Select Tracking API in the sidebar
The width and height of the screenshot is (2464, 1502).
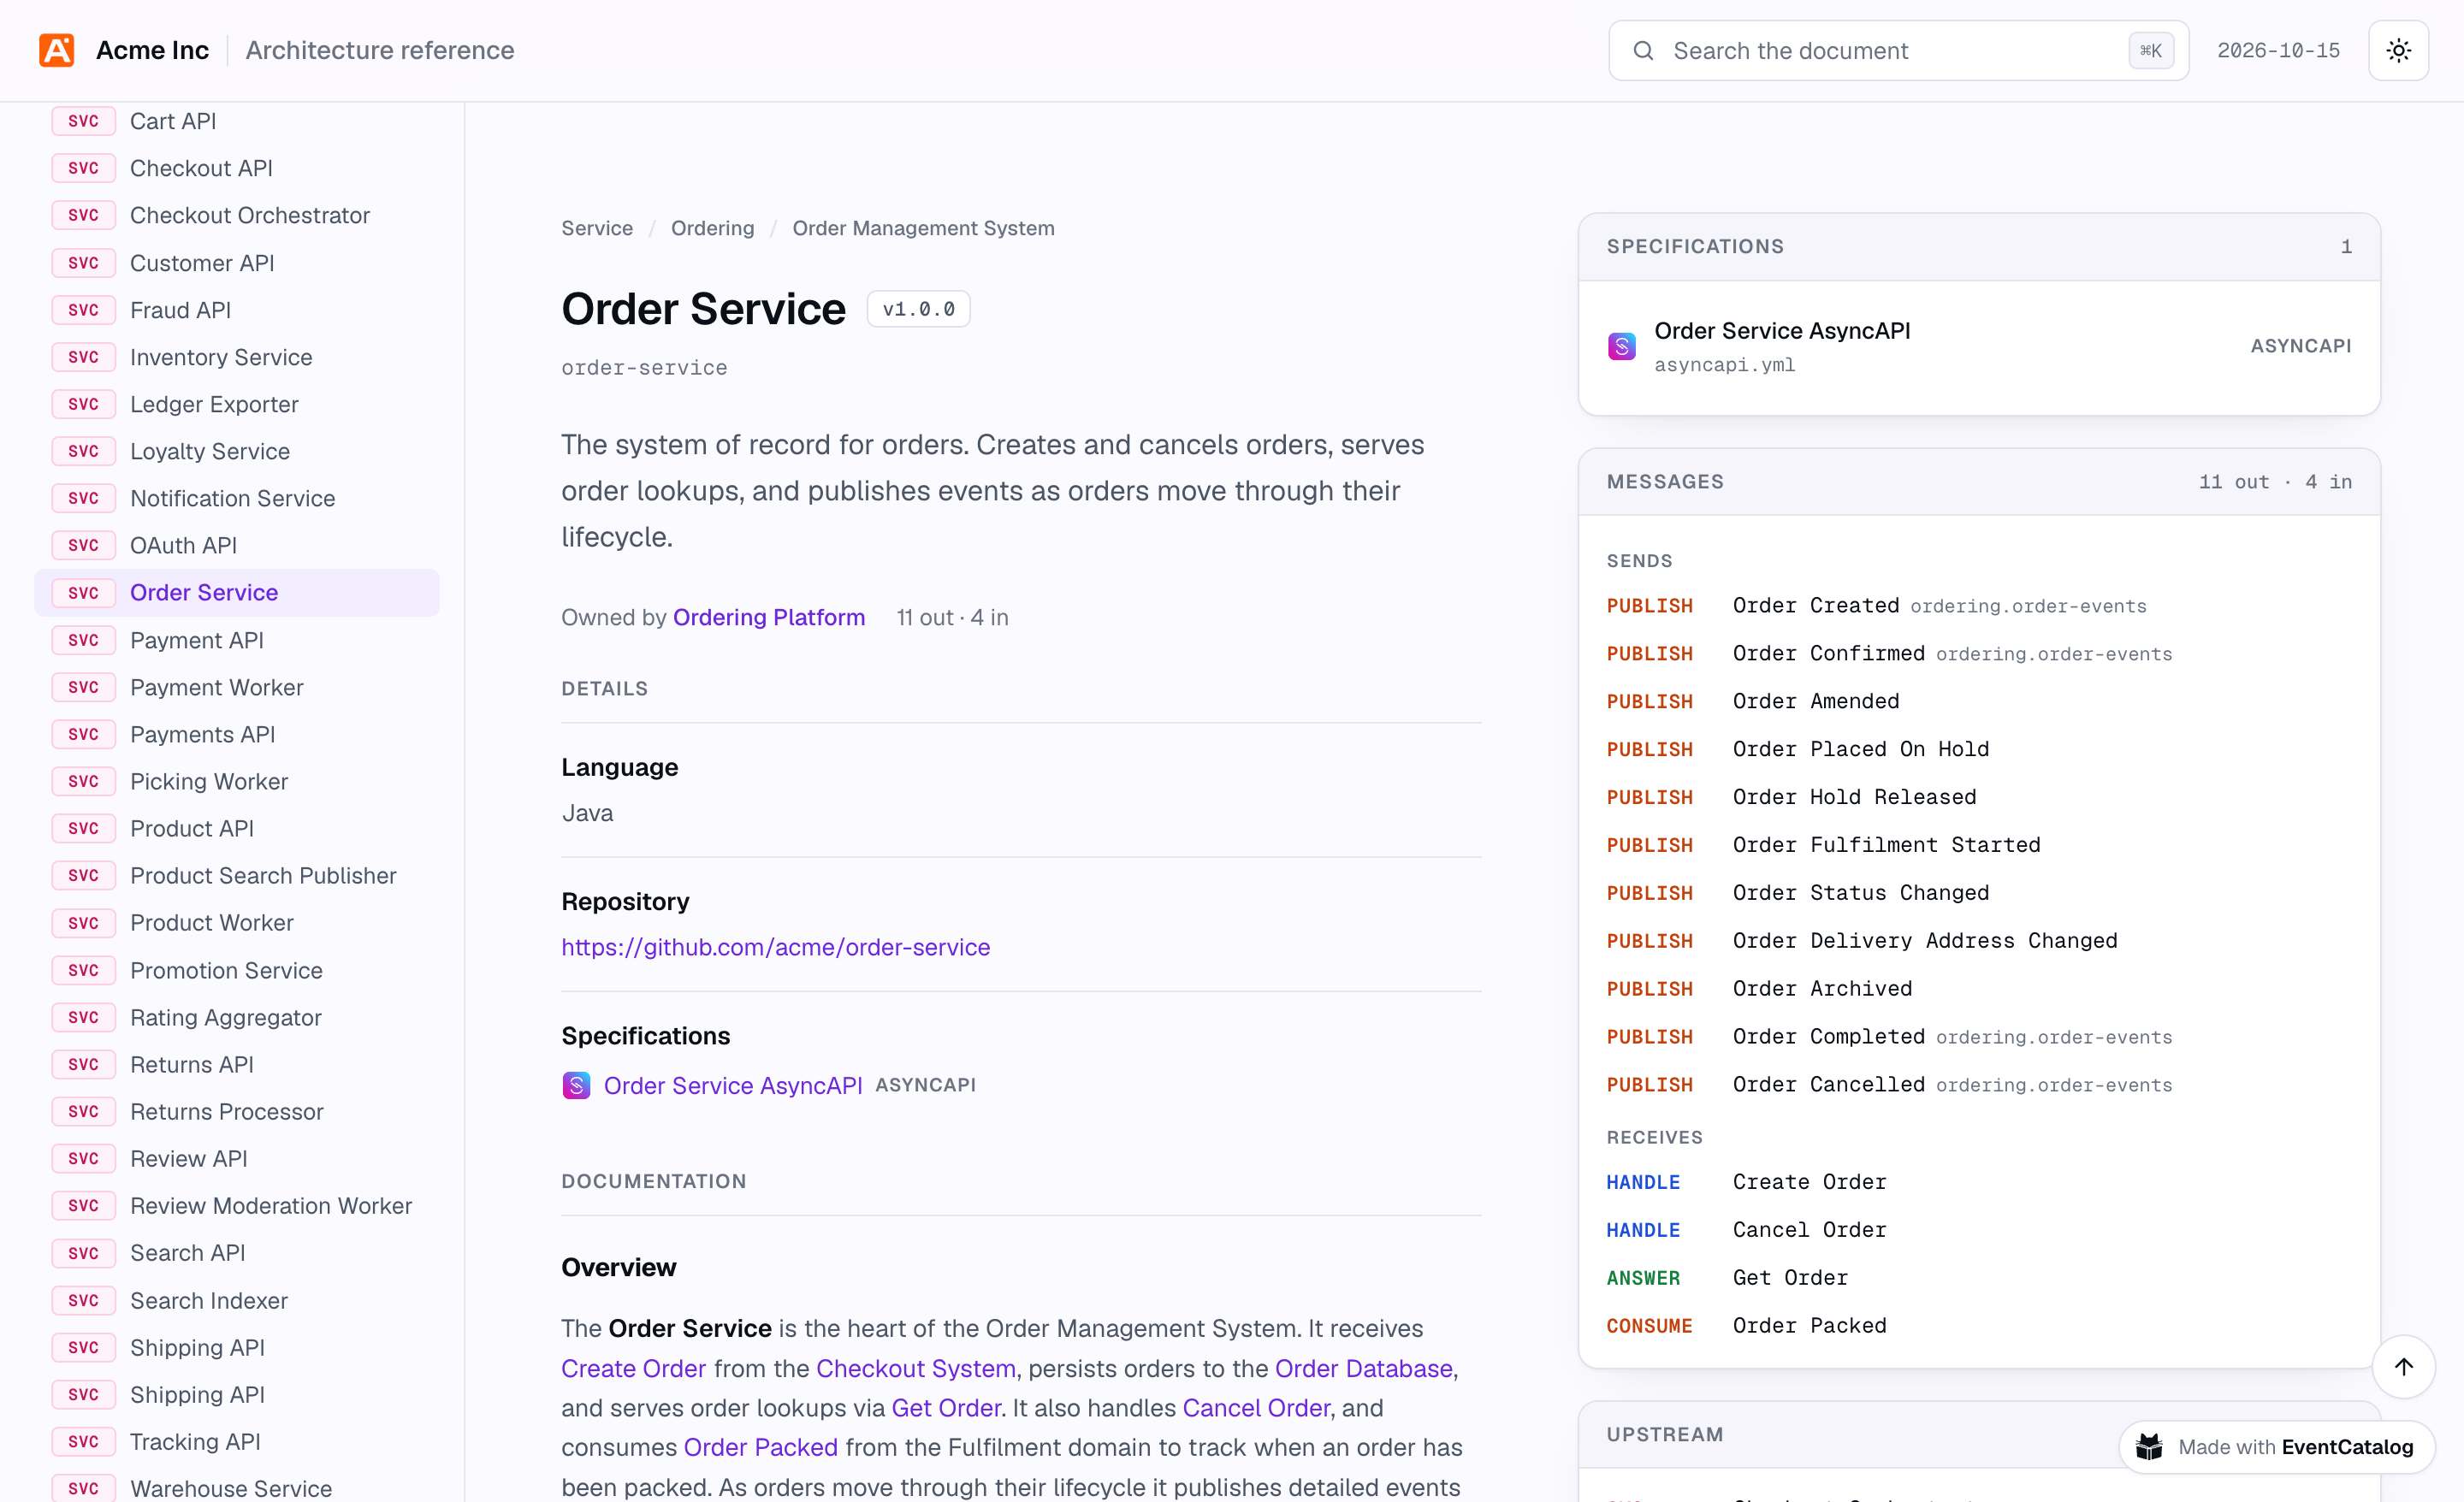coord(236,1441)
